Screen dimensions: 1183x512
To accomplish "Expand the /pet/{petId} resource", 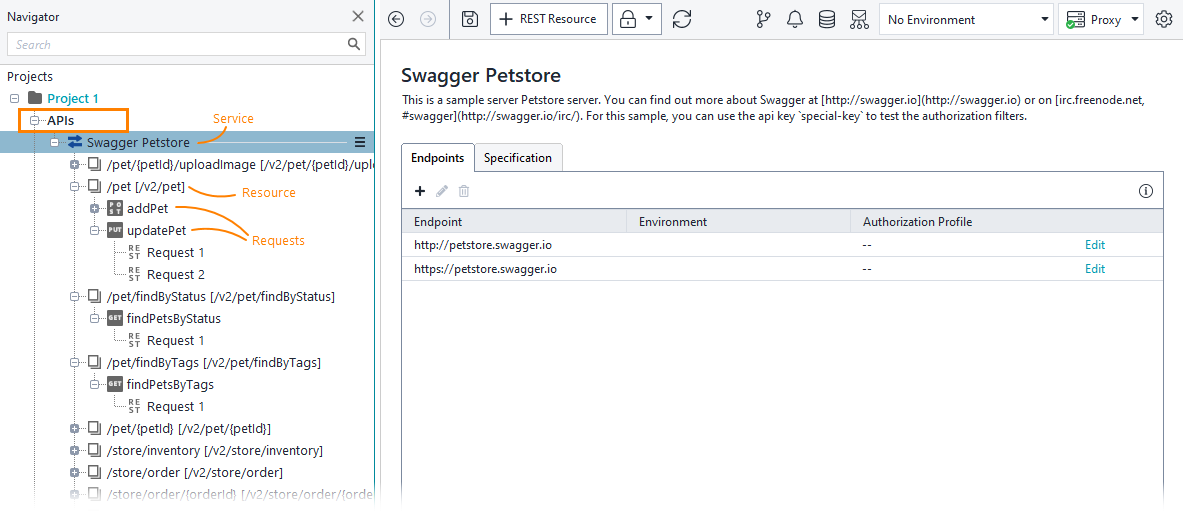I will pos(74,429).
